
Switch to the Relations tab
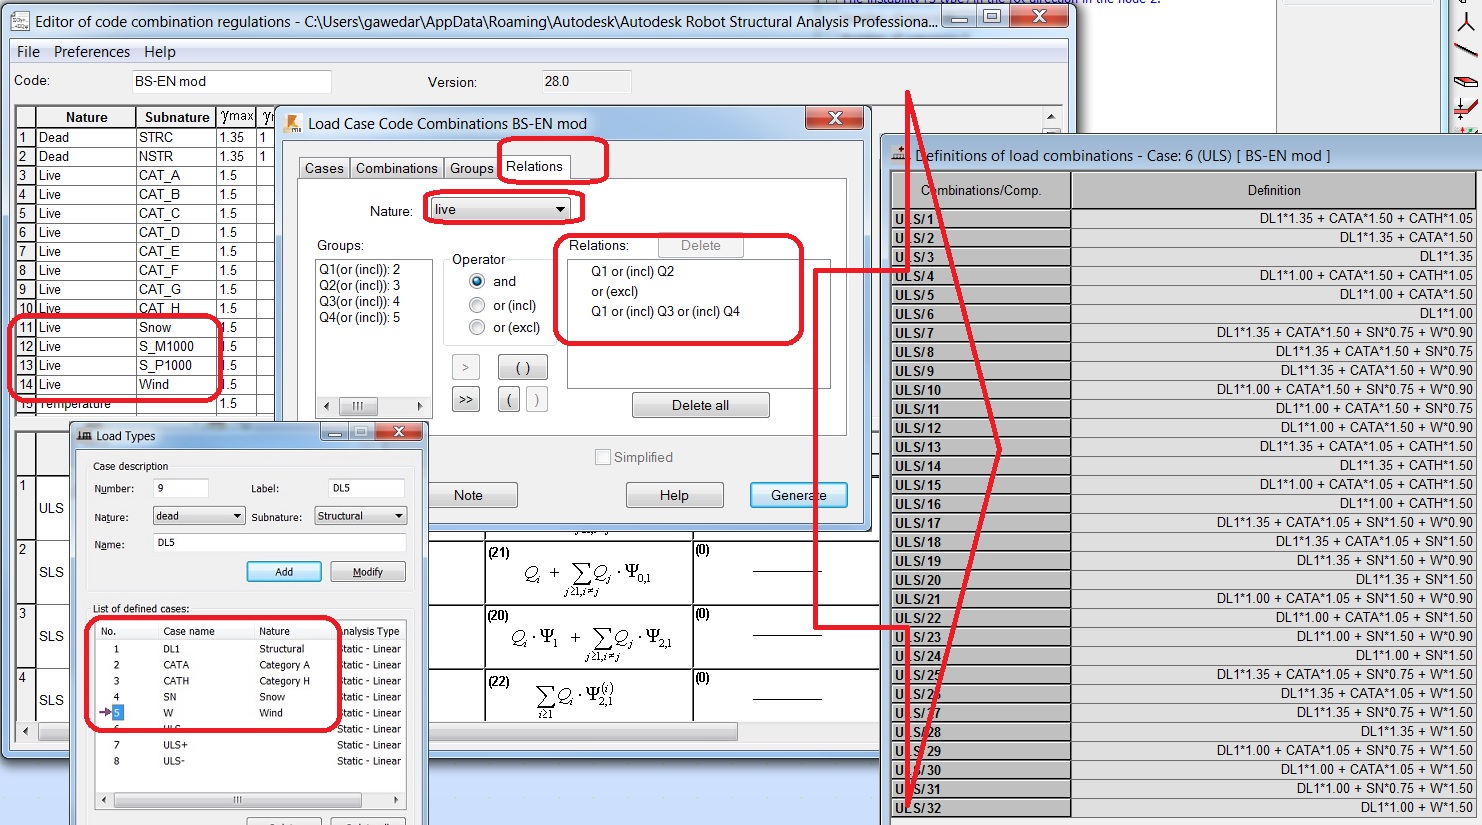(x=534, y=166)
